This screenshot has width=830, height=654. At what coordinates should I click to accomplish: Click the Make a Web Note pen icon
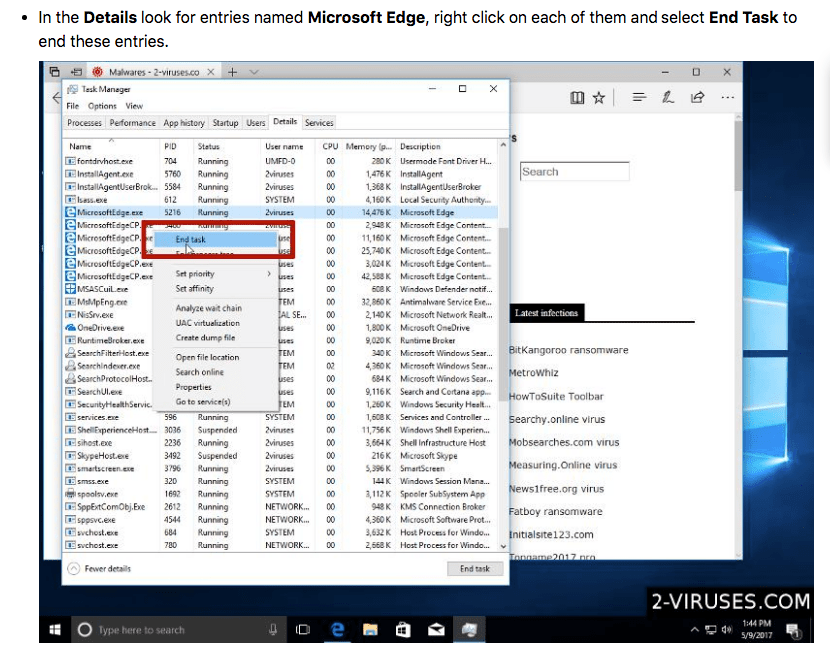tap(668, 97)
